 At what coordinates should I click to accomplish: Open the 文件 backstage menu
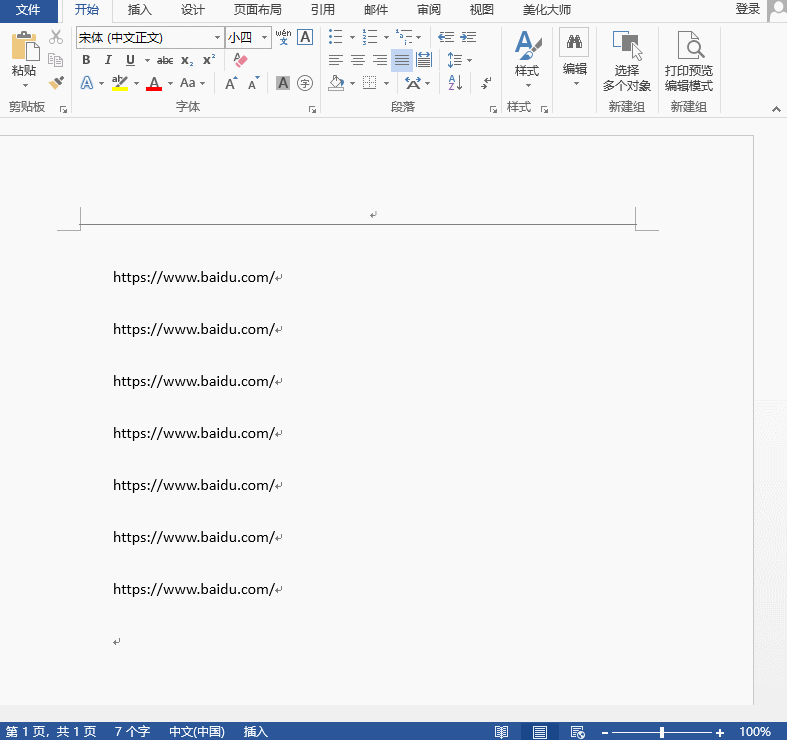(x=29, y=10)
